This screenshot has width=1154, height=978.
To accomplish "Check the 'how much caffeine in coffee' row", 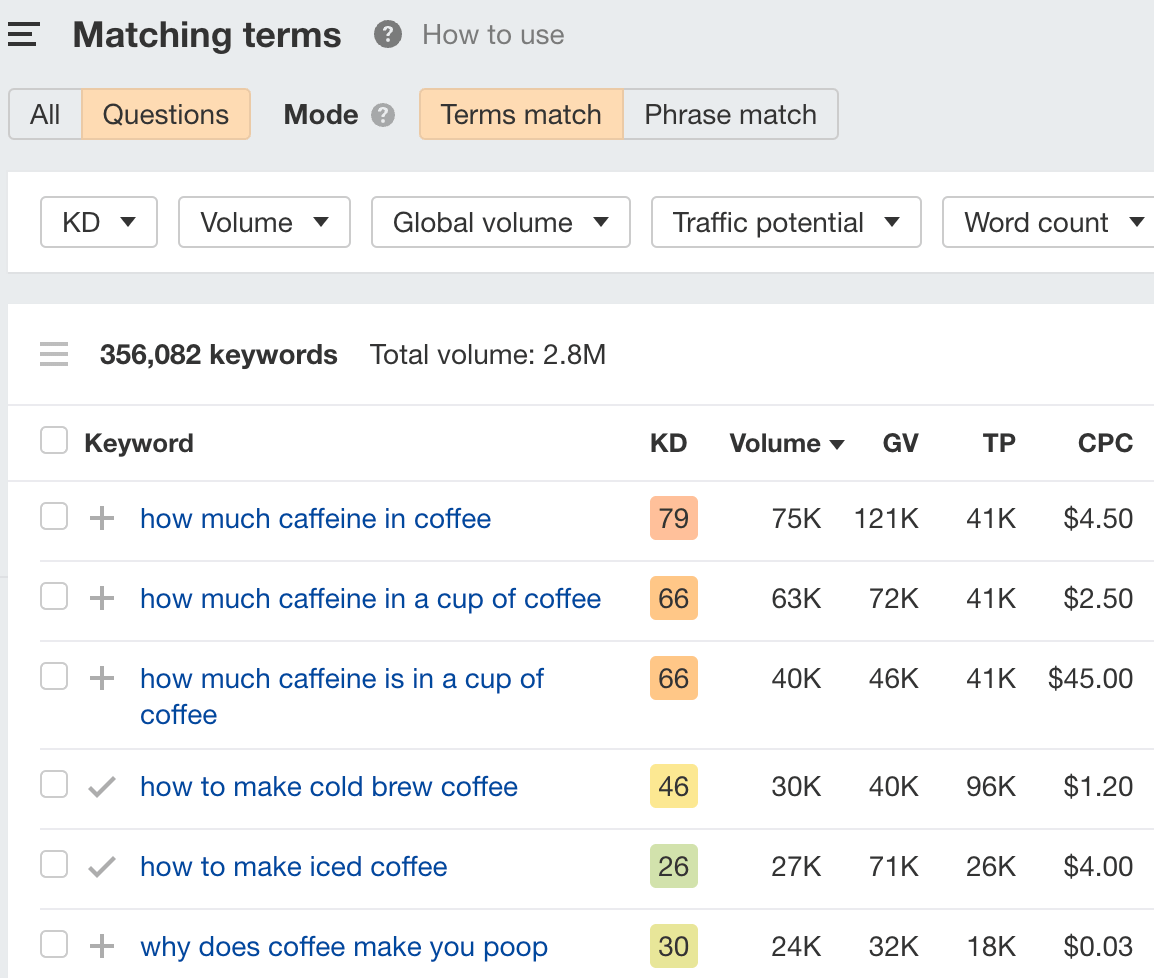I will pos(54,516).
